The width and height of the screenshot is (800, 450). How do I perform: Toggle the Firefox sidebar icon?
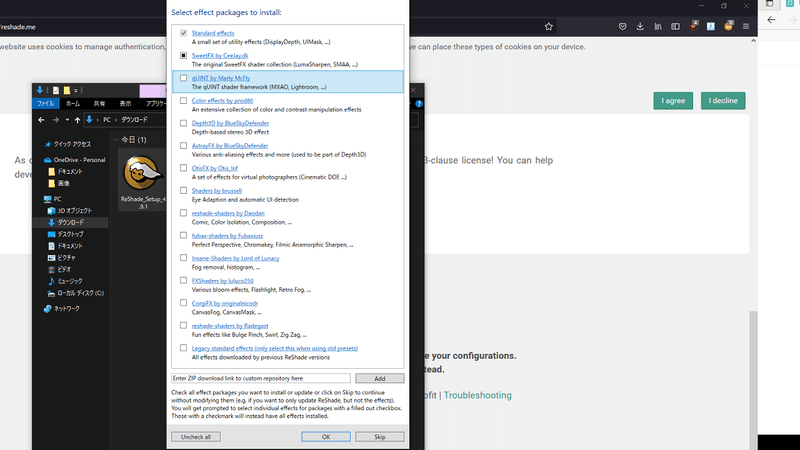675,27
